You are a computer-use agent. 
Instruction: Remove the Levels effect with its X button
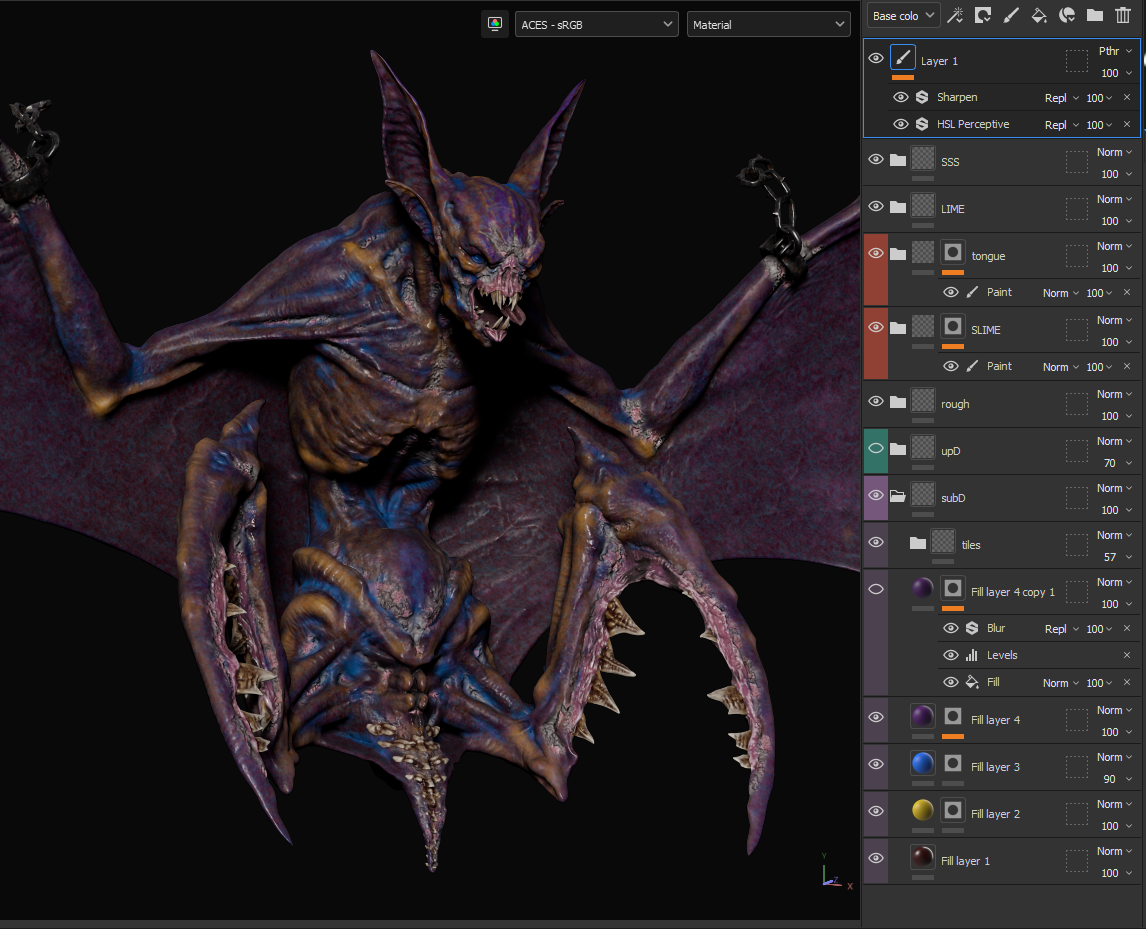click(x=1127, y=655)
